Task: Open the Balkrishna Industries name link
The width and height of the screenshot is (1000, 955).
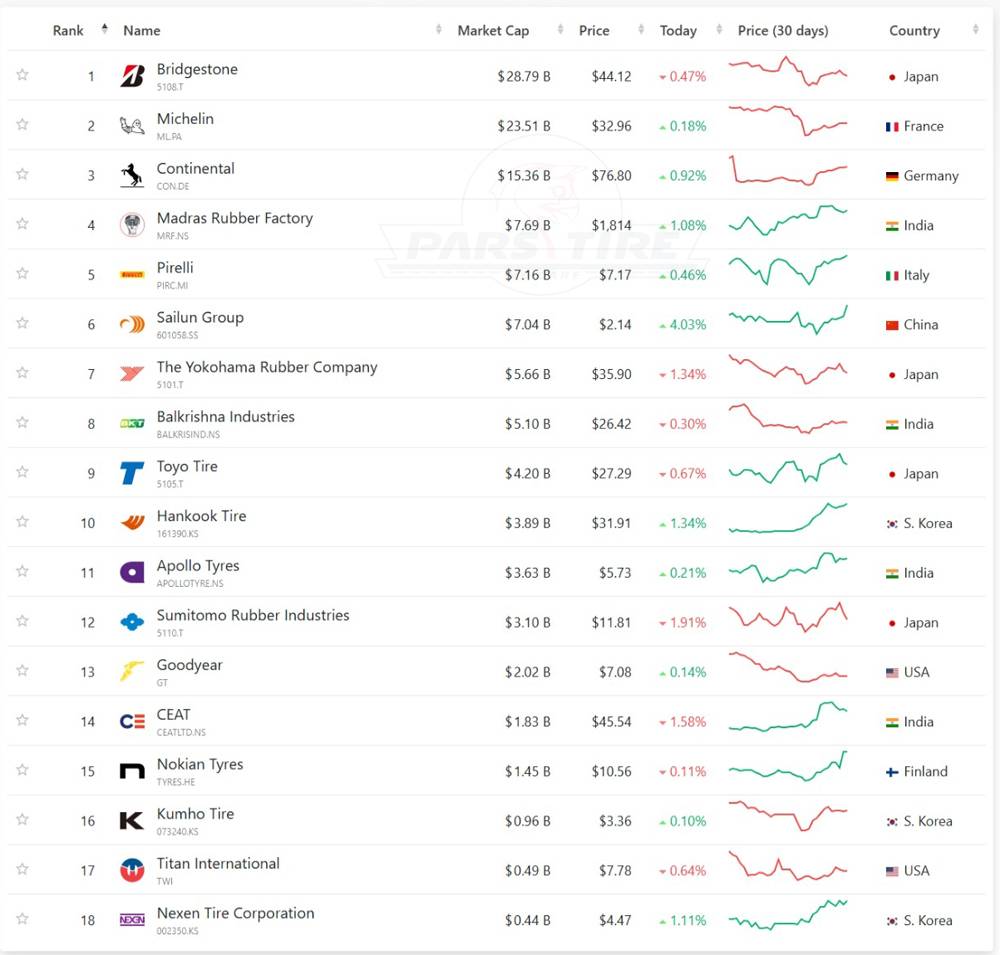Action: [x=226, y=417]
